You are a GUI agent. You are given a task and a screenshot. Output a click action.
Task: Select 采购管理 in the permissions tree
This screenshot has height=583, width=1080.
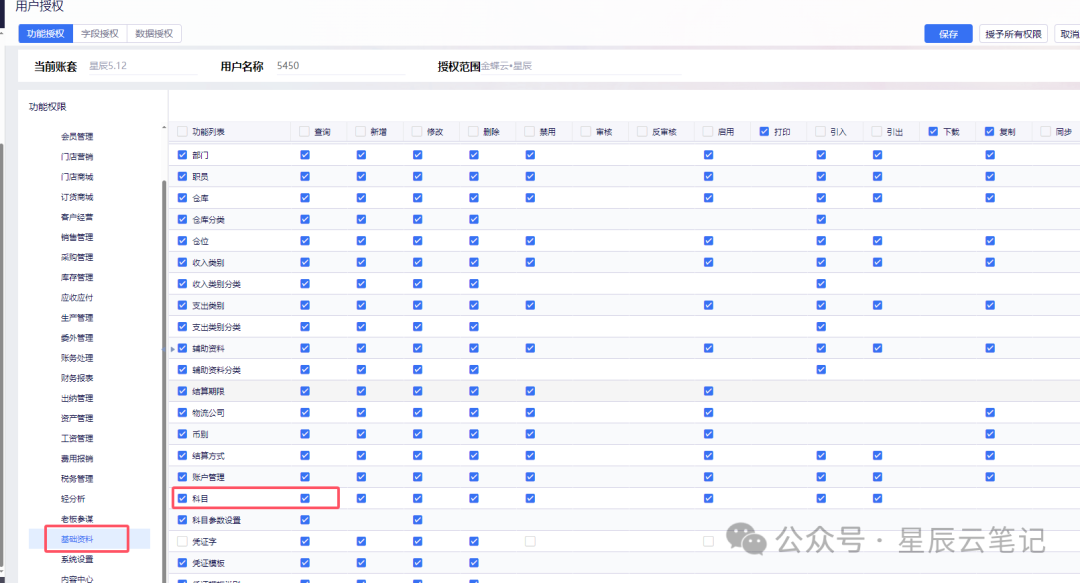click(77, 257)
